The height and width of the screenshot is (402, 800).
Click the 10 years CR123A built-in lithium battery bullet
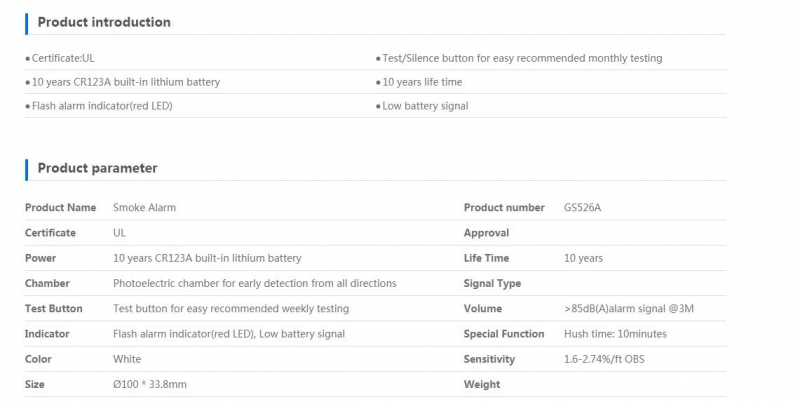click(126, 82)
